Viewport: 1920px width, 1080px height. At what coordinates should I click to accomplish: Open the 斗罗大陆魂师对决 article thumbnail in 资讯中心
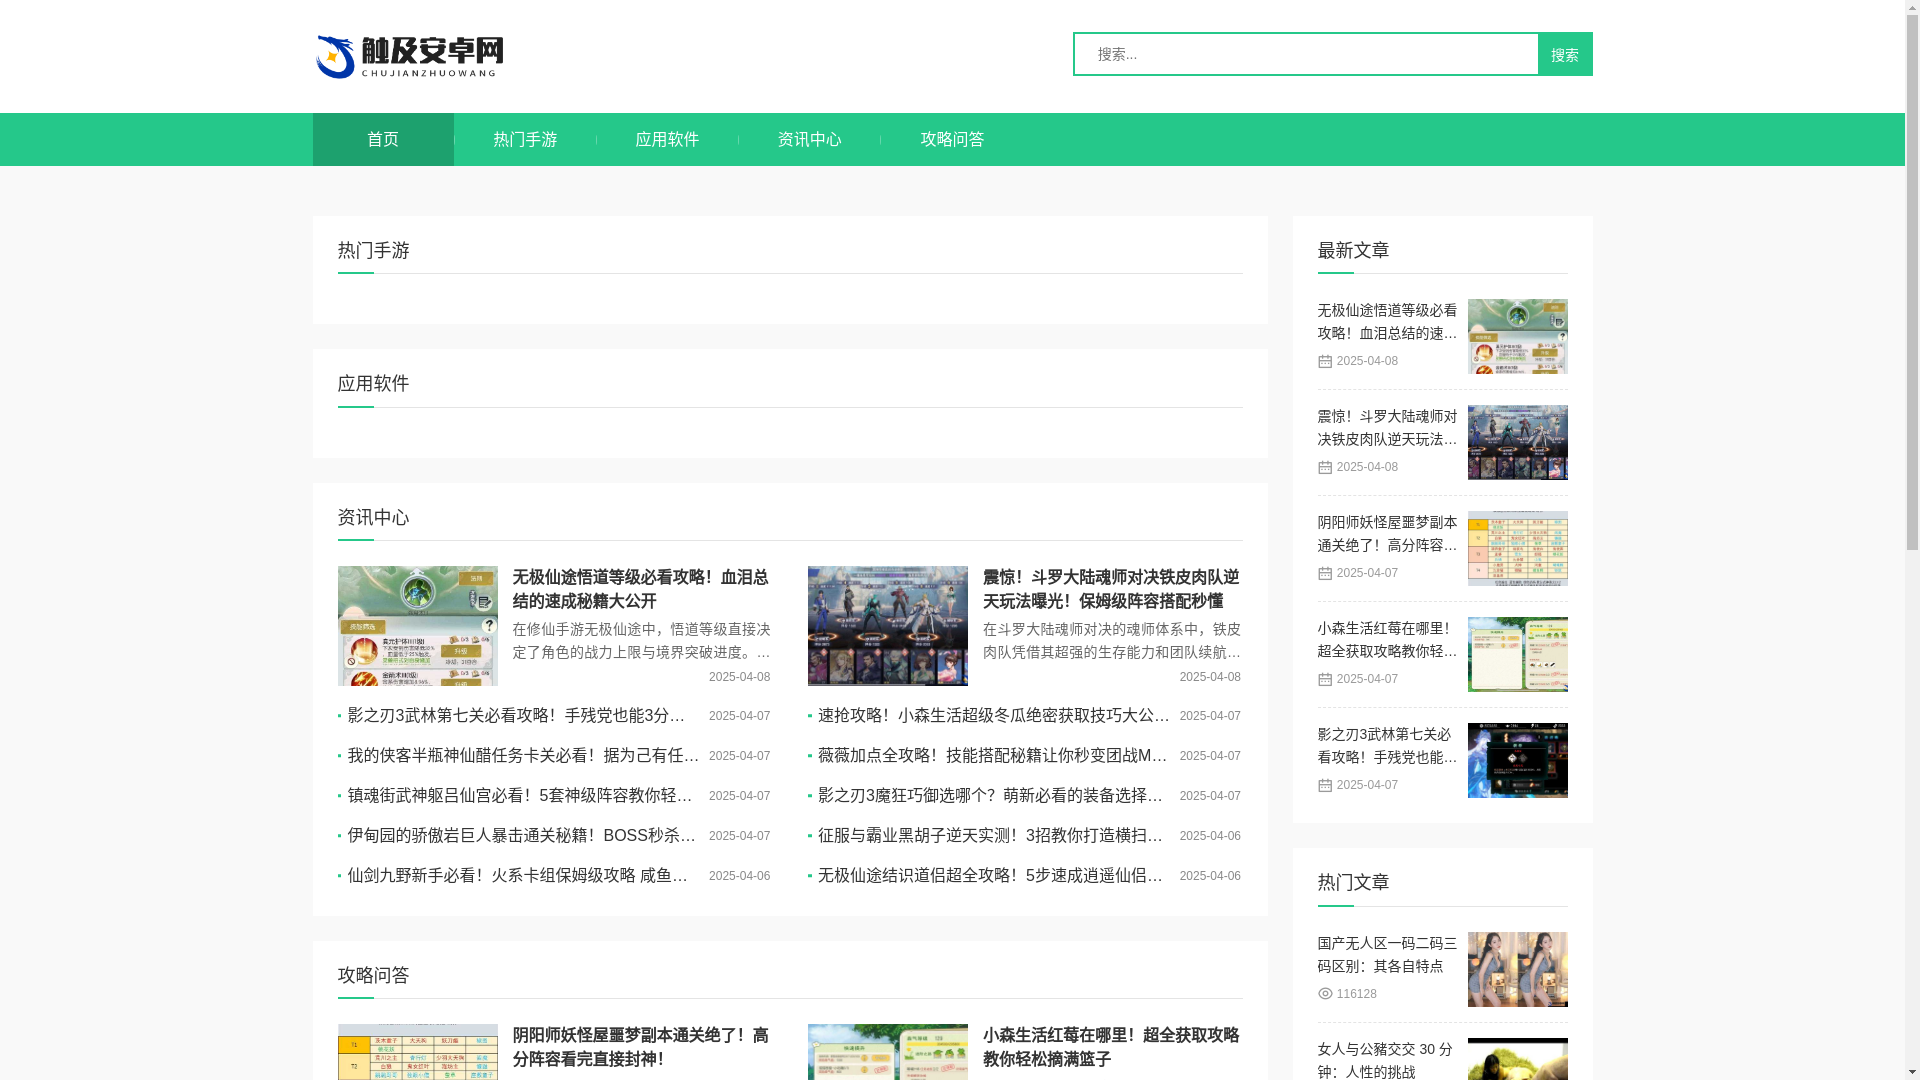pyautogui.click(x=888, y=626)
